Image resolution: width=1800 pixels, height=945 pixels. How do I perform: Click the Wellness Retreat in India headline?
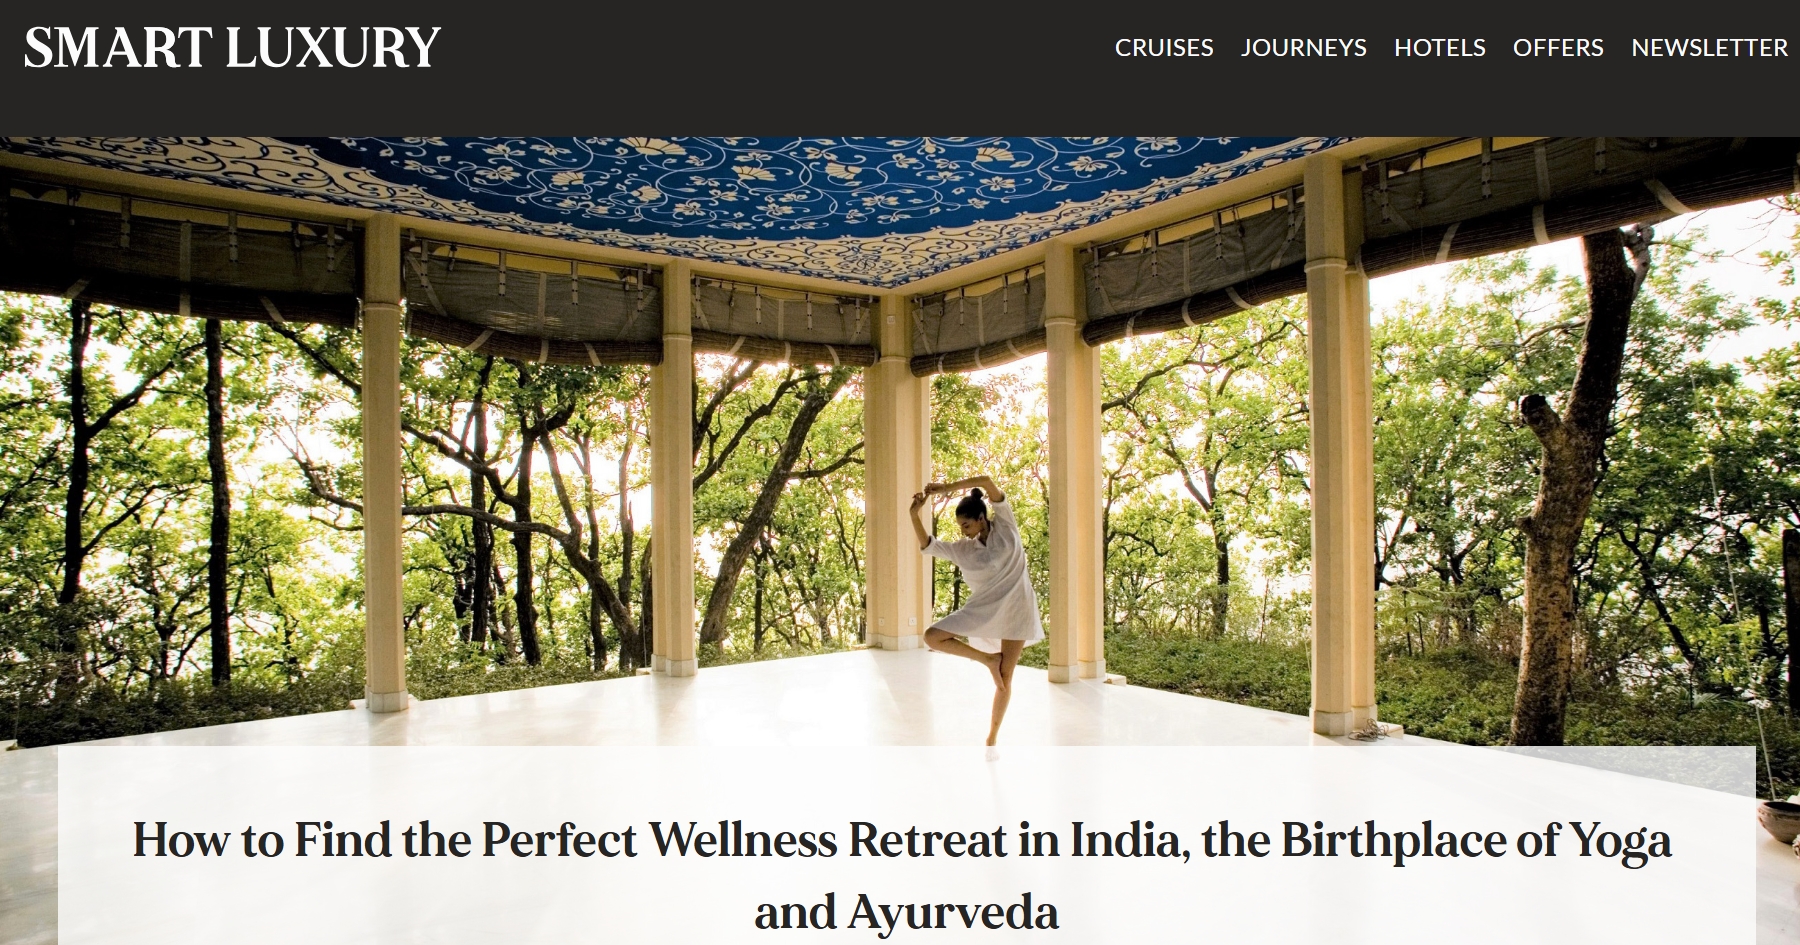pyautogui.click(x=902, y=840)
